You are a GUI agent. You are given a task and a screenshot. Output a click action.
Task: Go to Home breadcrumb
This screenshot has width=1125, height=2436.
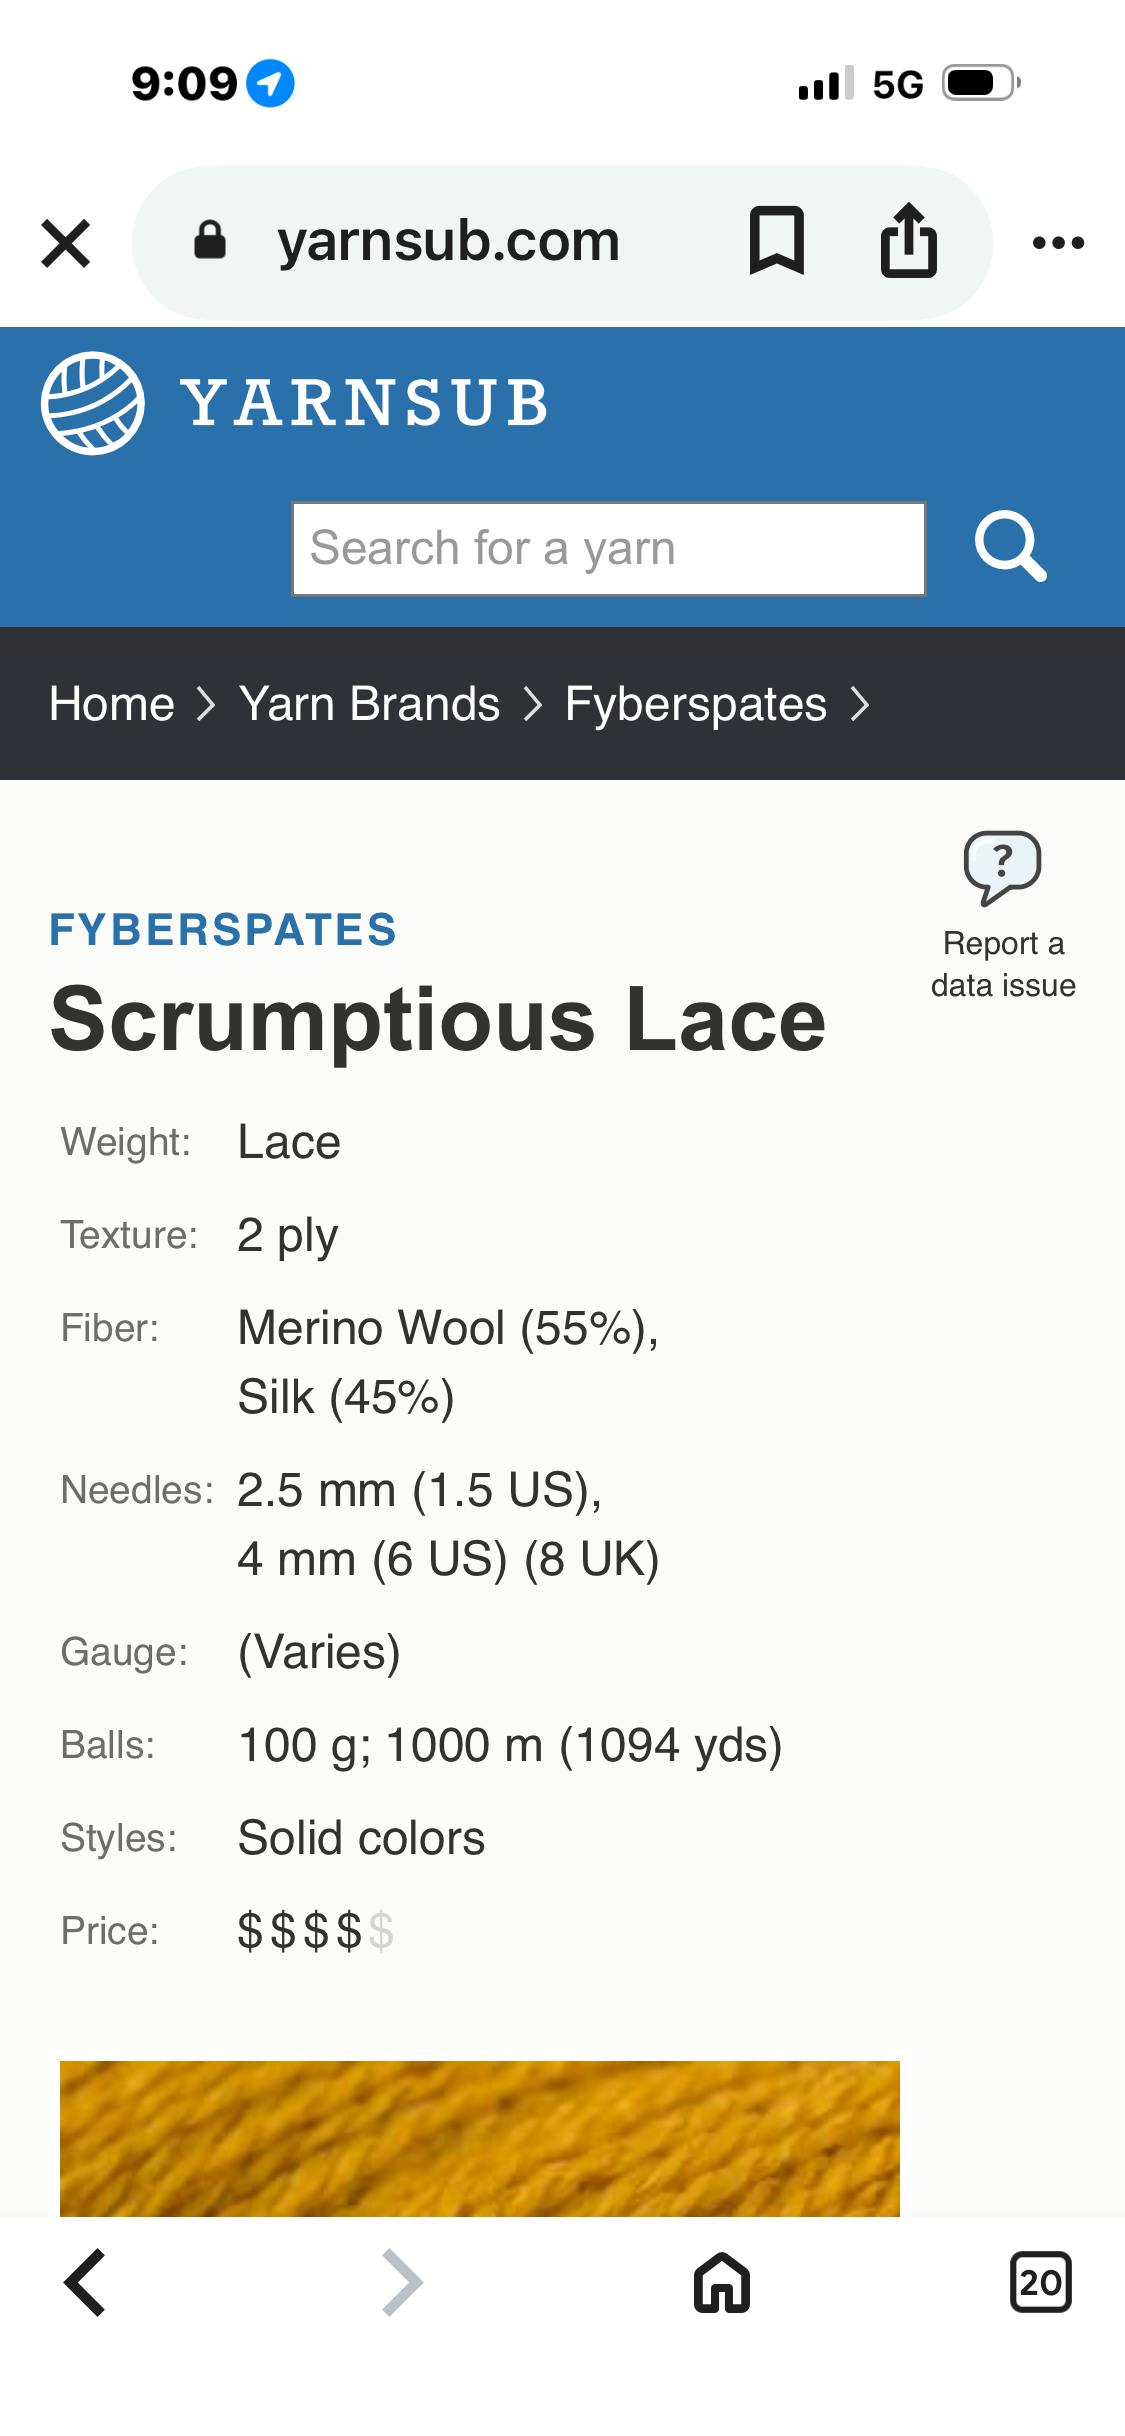(x=112, y=704)
